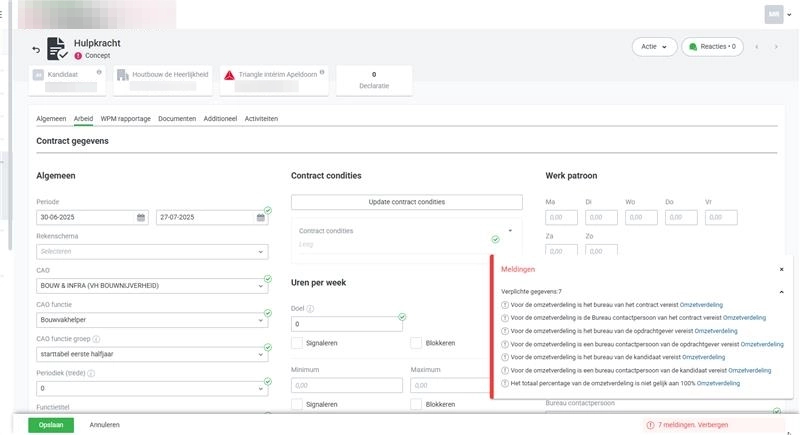The height and width of the screenshot is (435, 800).
Task: Open the Documenten tab
Action: pyautogui.click(x=177, y=118)
